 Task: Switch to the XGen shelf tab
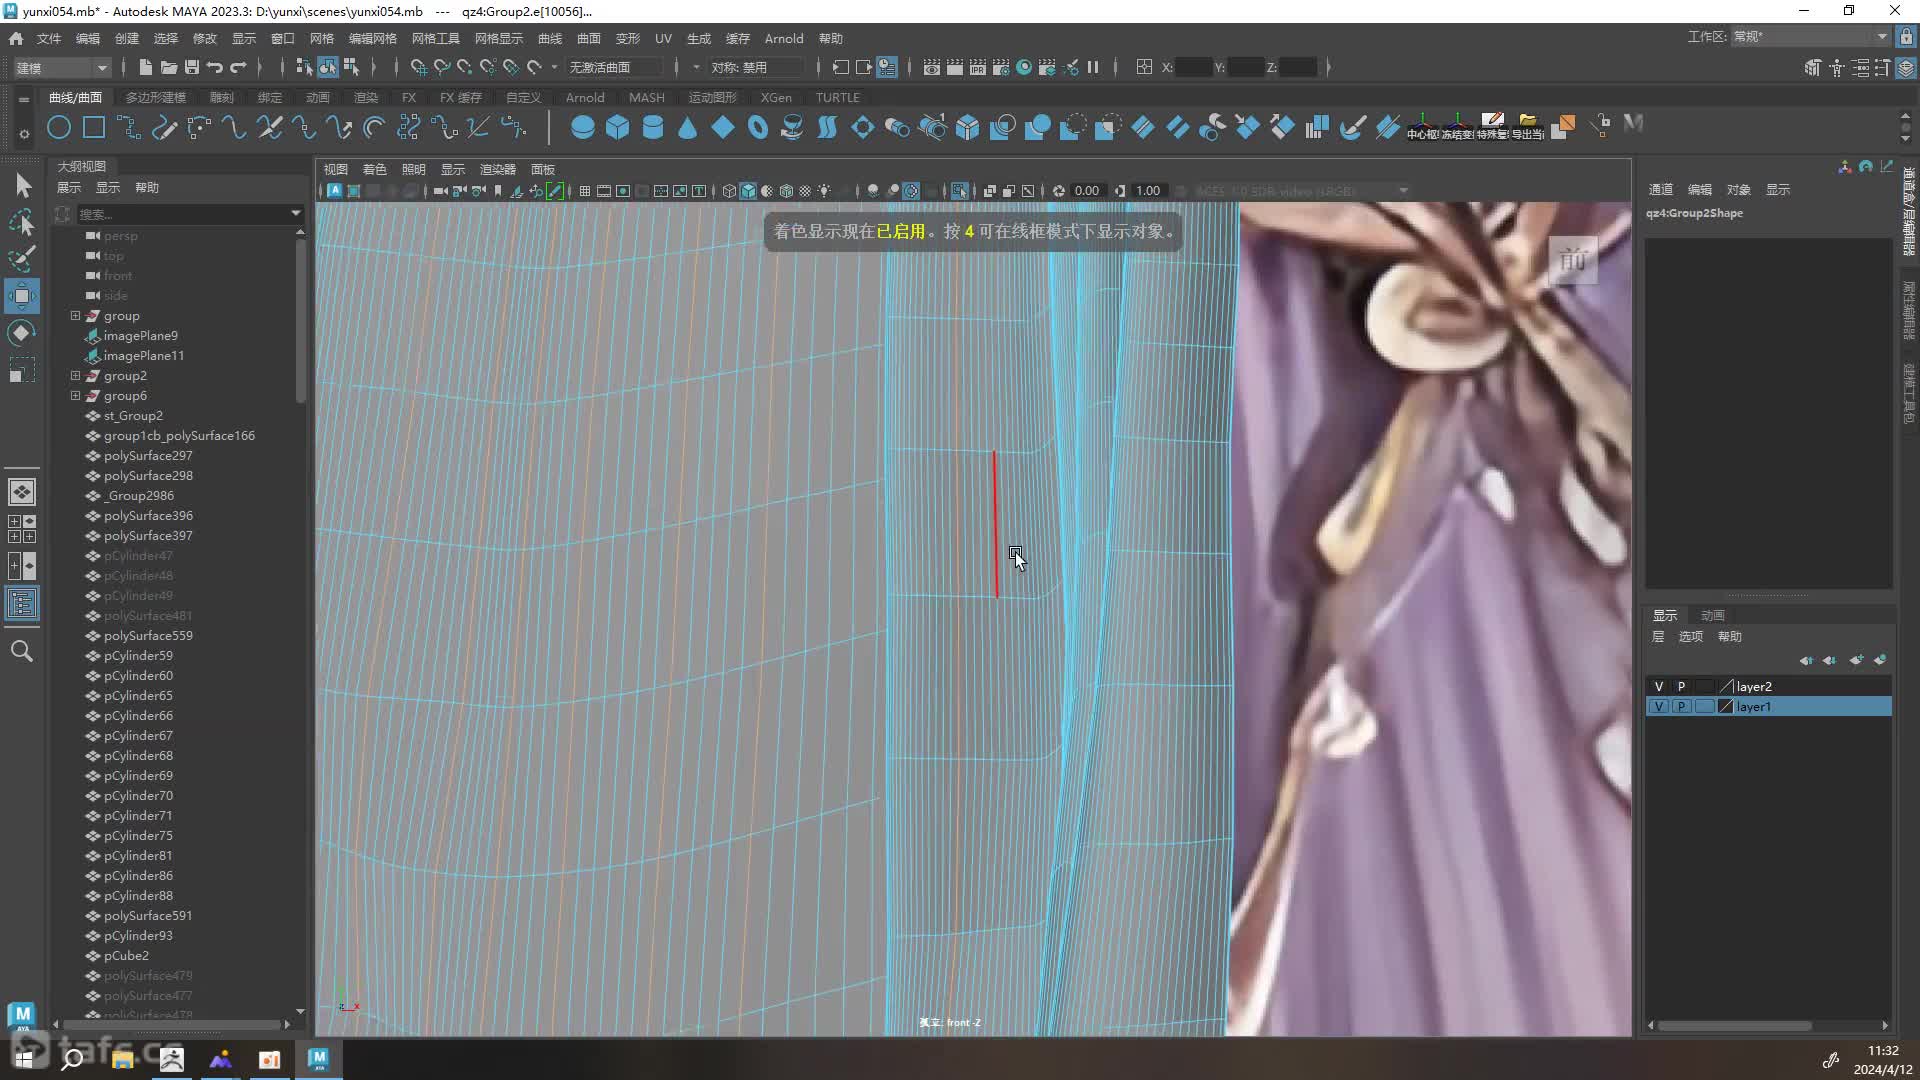pos(776,98)
